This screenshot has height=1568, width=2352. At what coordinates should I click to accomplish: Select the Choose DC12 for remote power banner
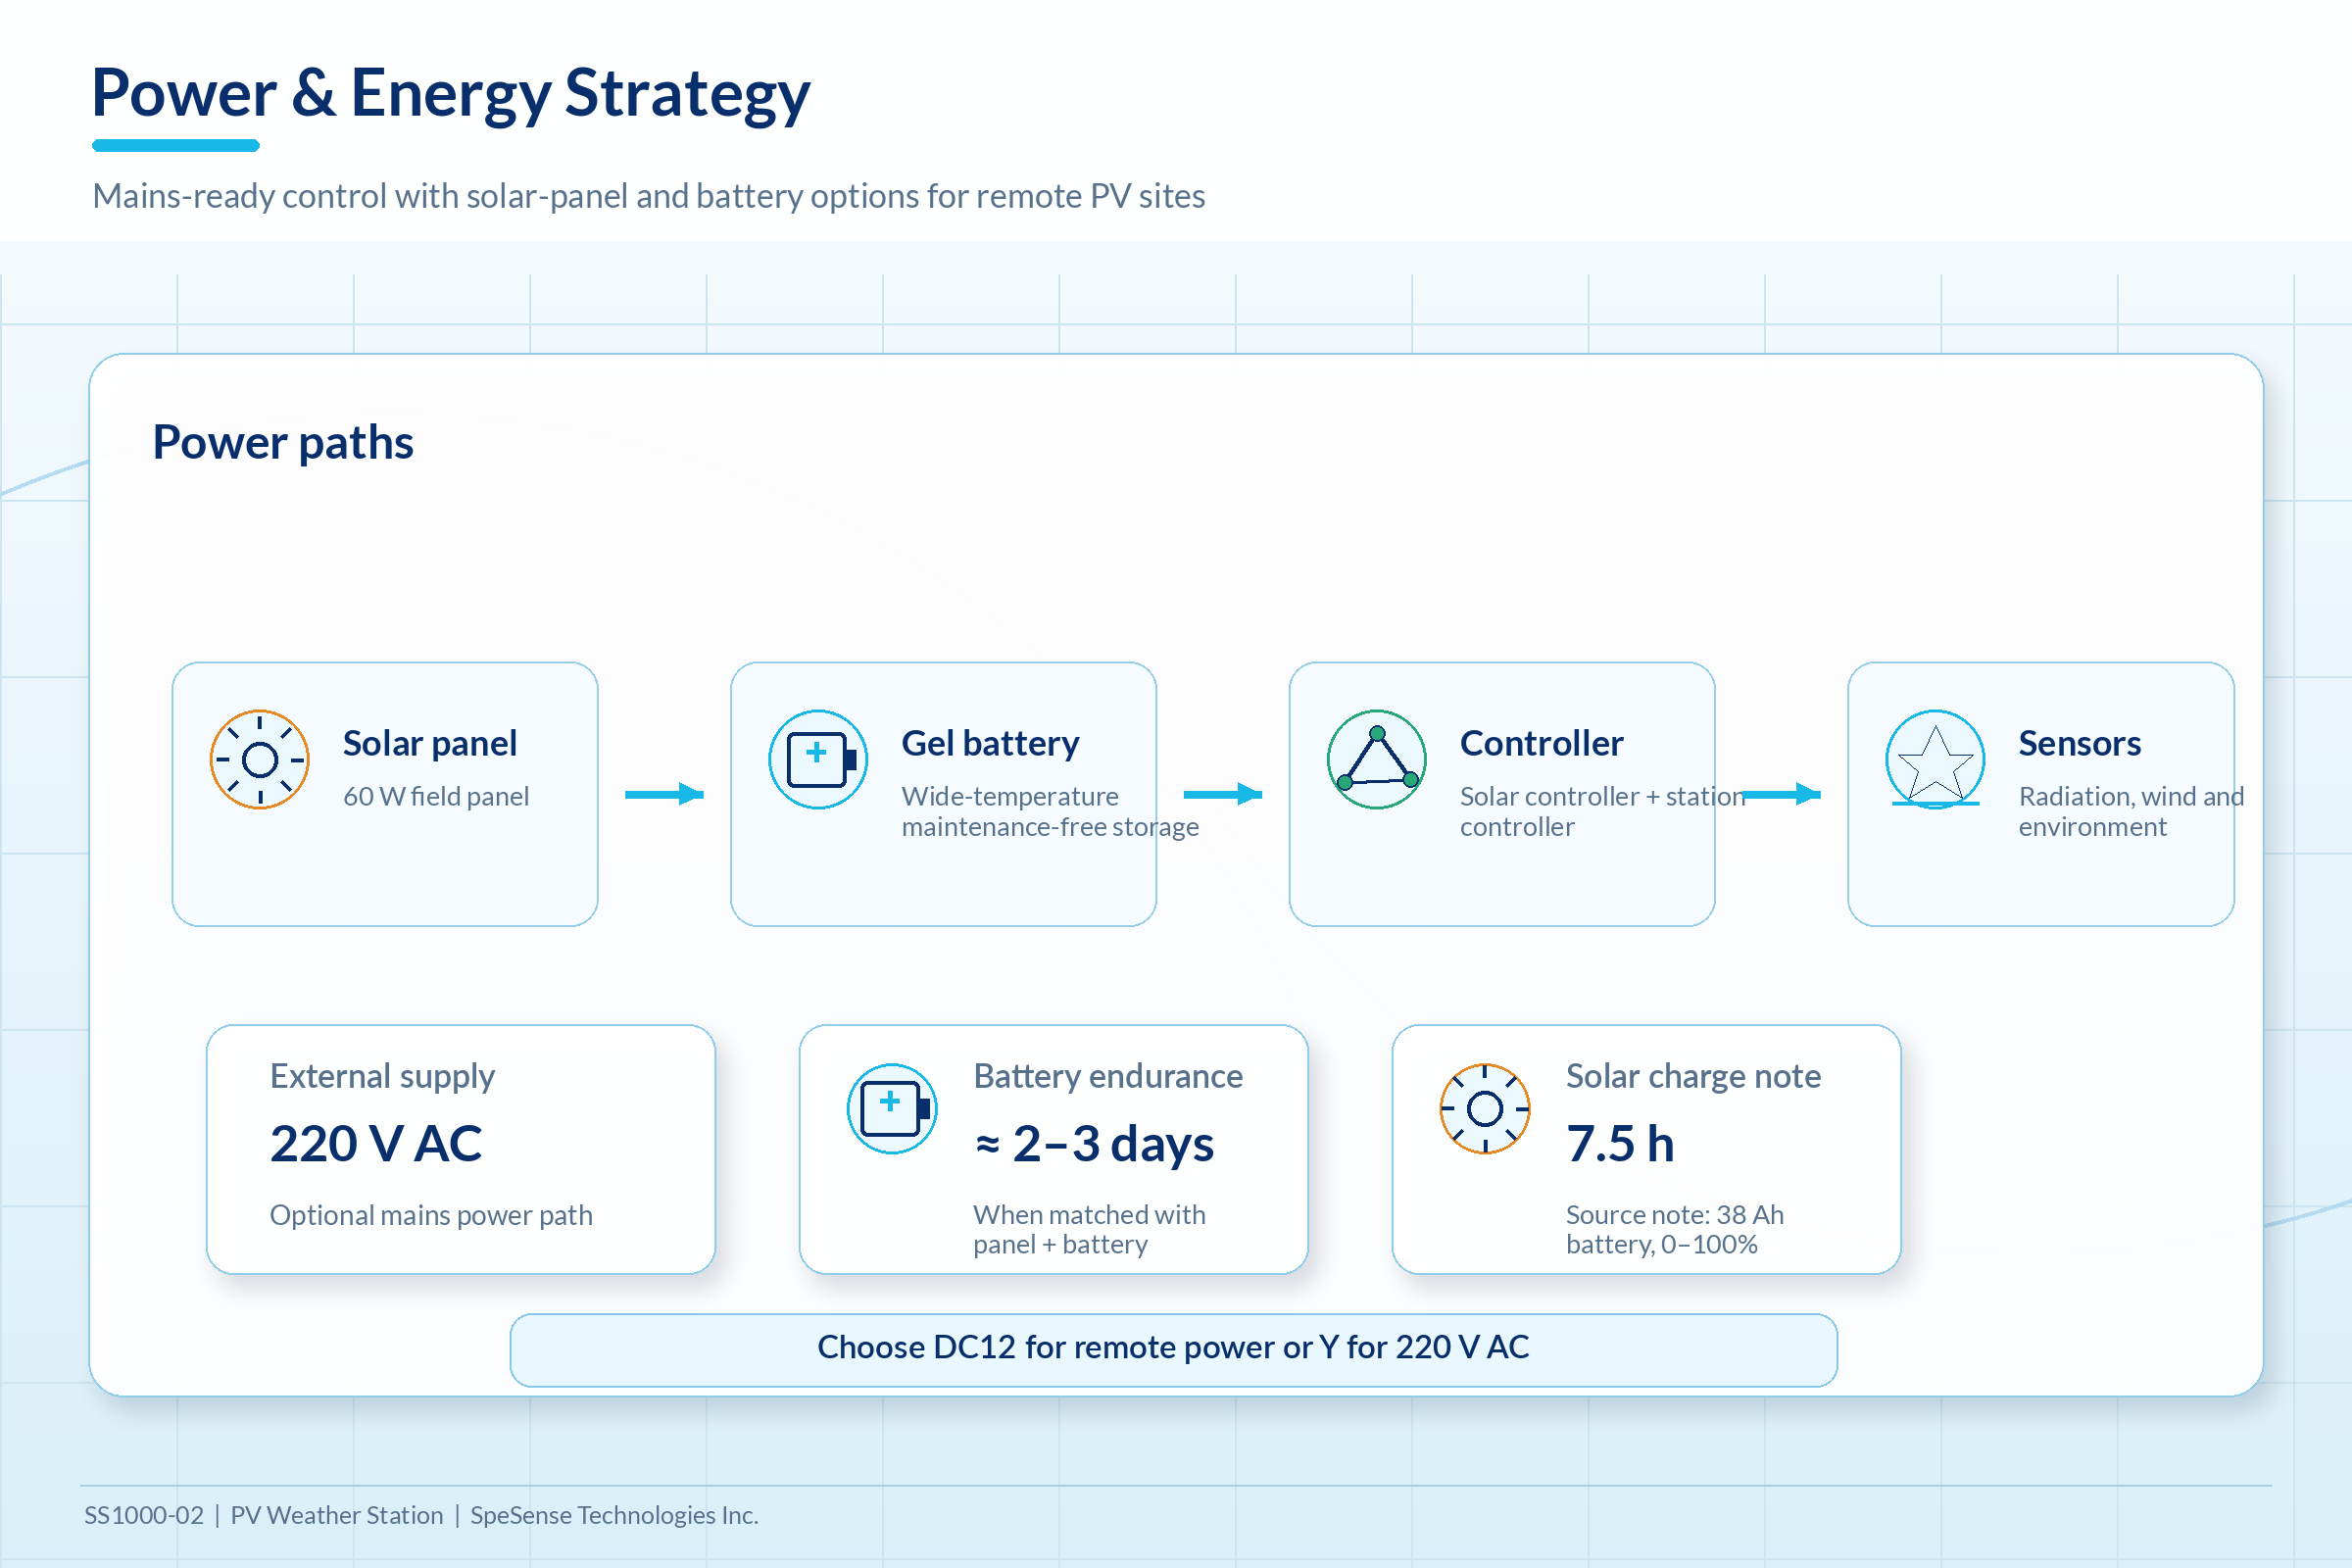coord(1174,1349)
